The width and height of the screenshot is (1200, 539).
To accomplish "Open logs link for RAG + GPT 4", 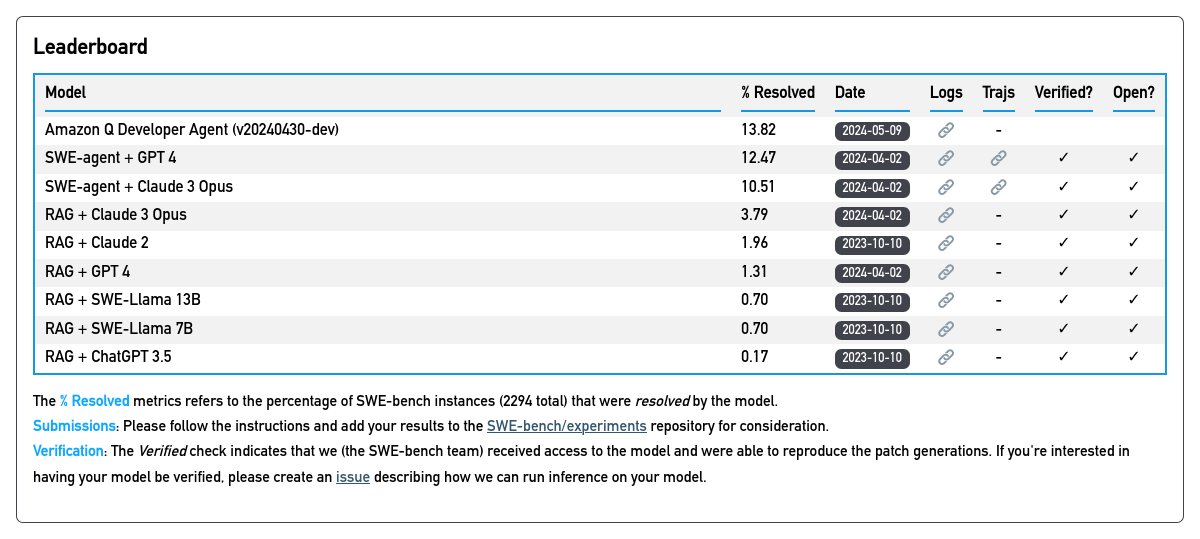I will click(946, 272).
